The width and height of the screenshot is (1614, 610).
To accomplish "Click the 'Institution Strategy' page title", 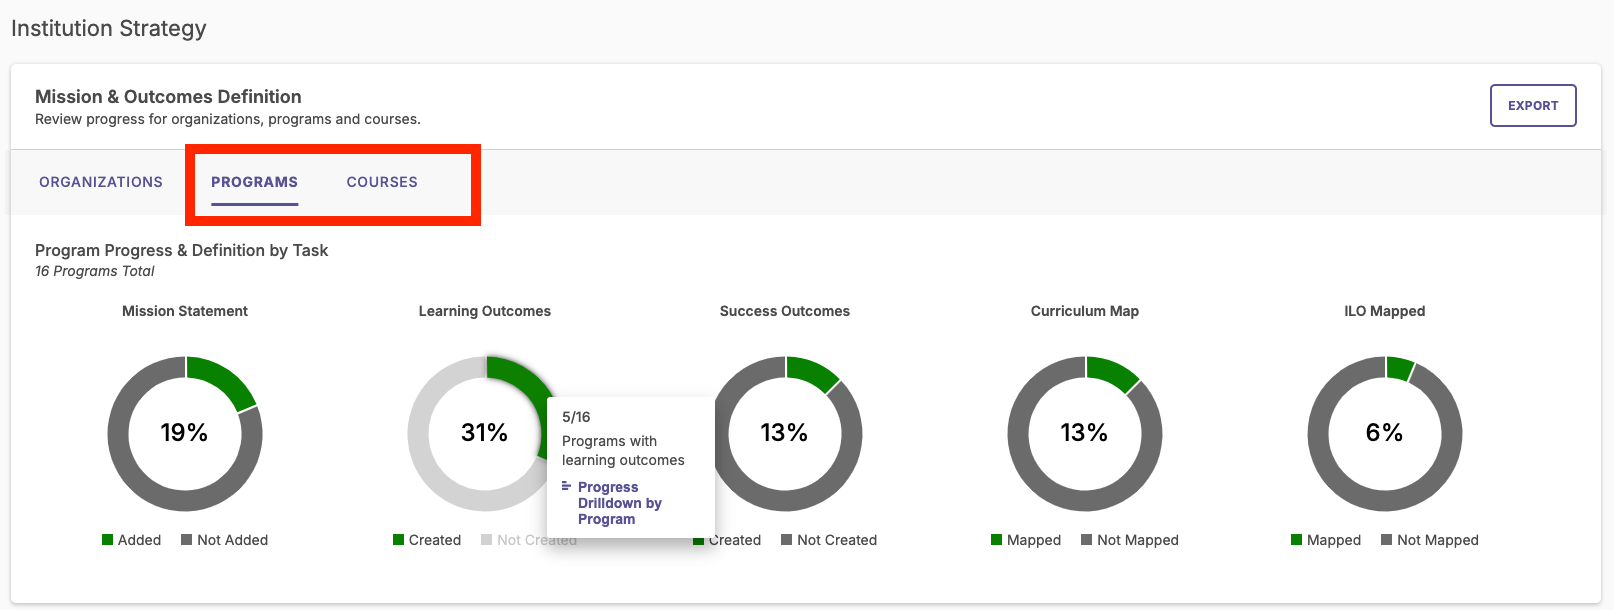I will point(109,28).
